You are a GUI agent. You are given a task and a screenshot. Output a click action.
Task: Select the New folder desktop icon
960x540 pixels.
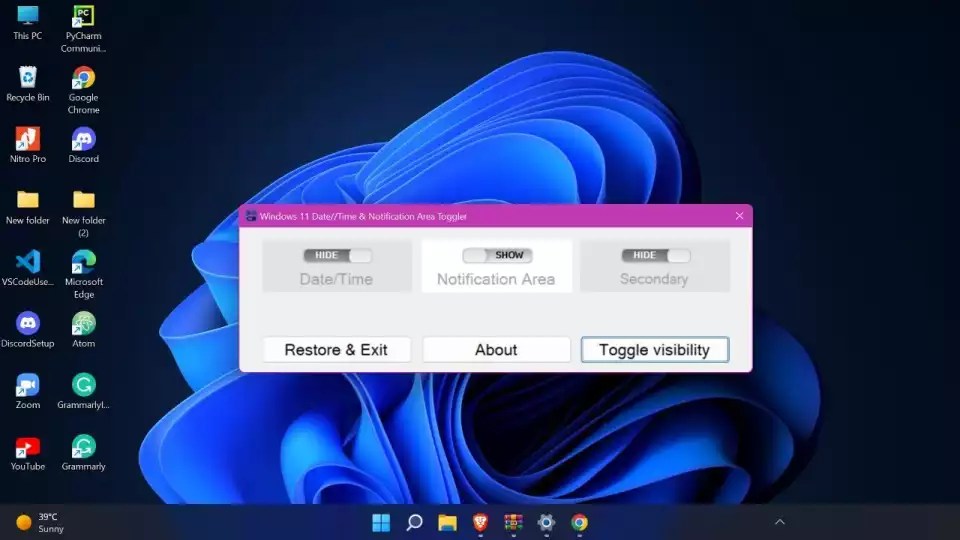pos(28,207)
